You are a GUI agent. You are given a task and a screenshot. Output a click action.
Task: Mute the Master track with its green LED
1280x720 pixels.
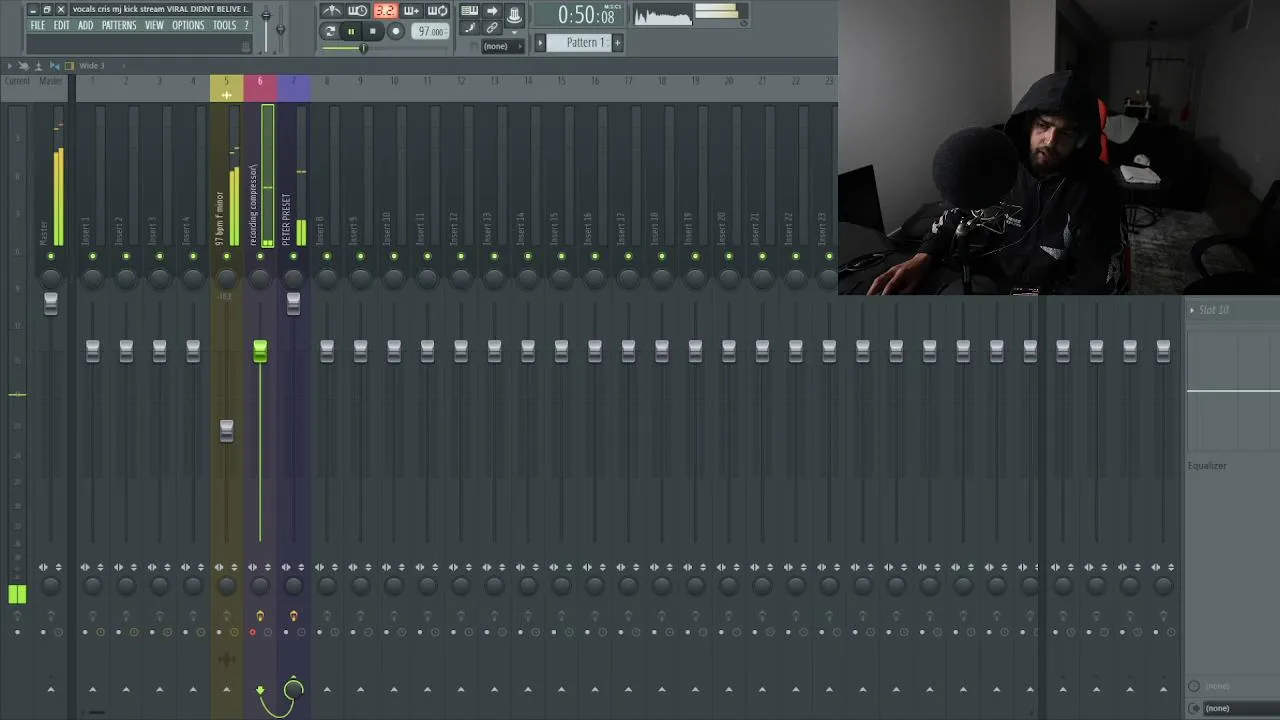(51, 257)
